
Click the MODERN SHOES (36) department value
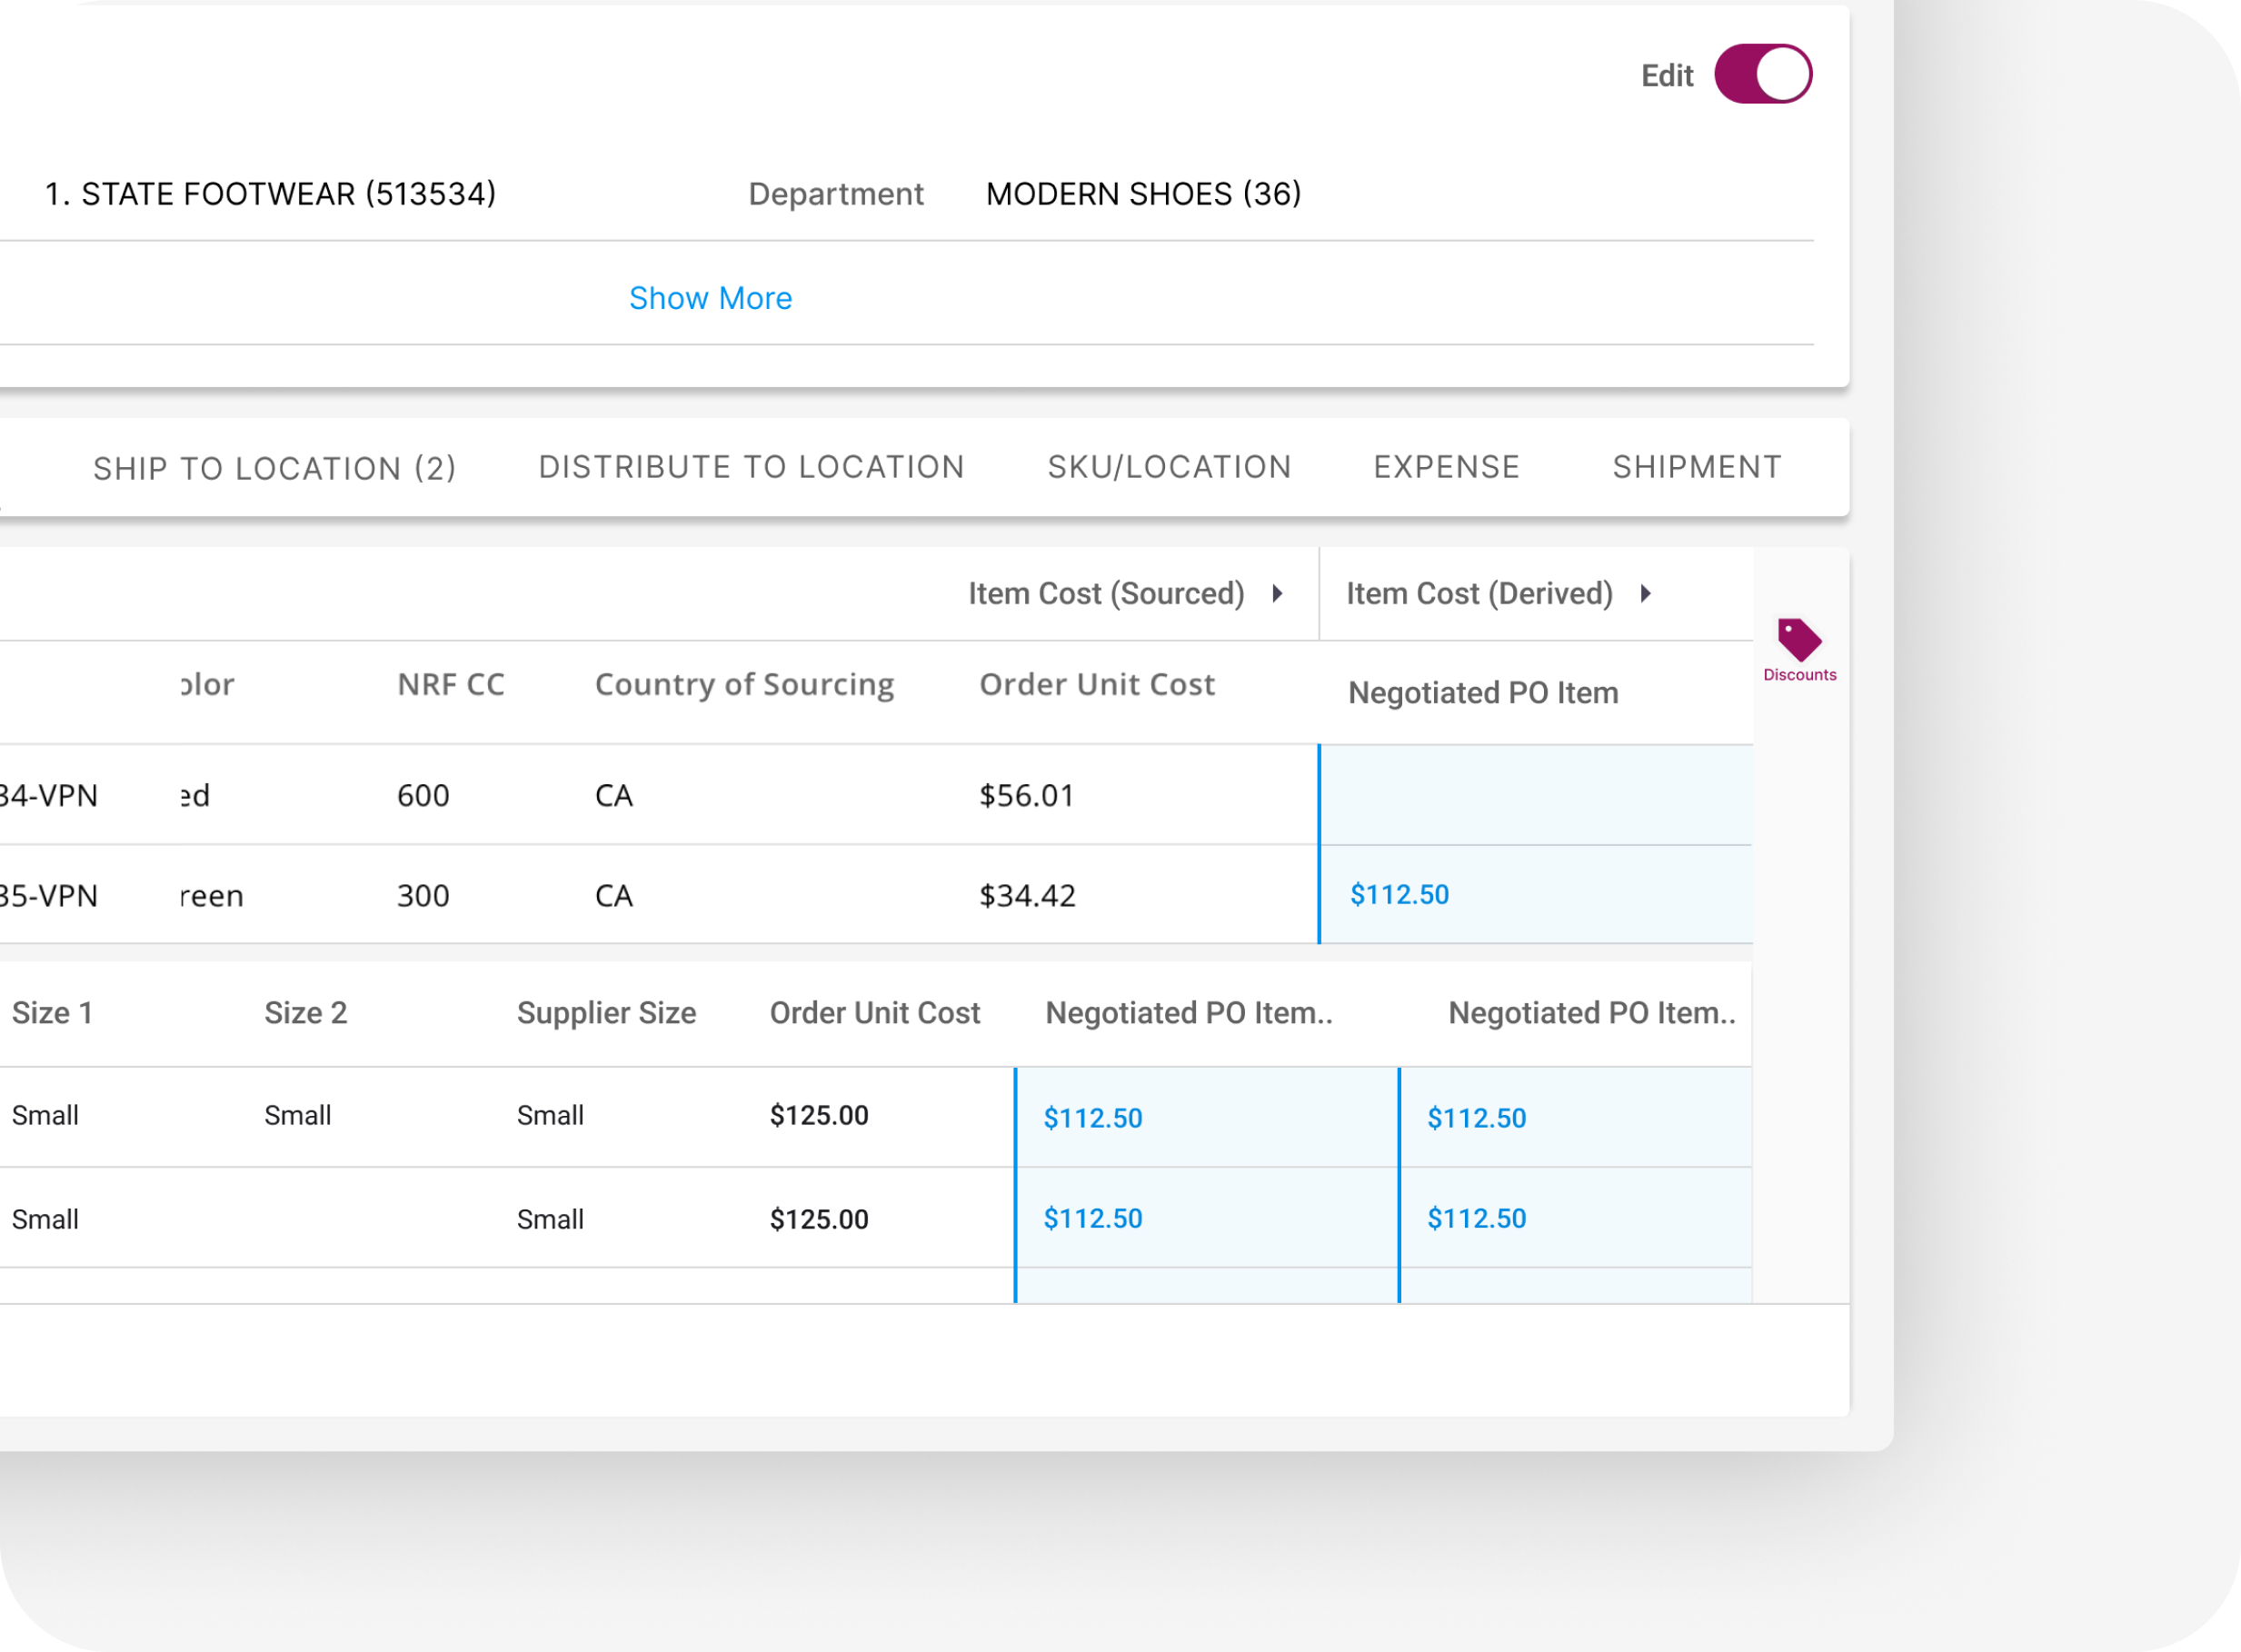pos(1143,194)
